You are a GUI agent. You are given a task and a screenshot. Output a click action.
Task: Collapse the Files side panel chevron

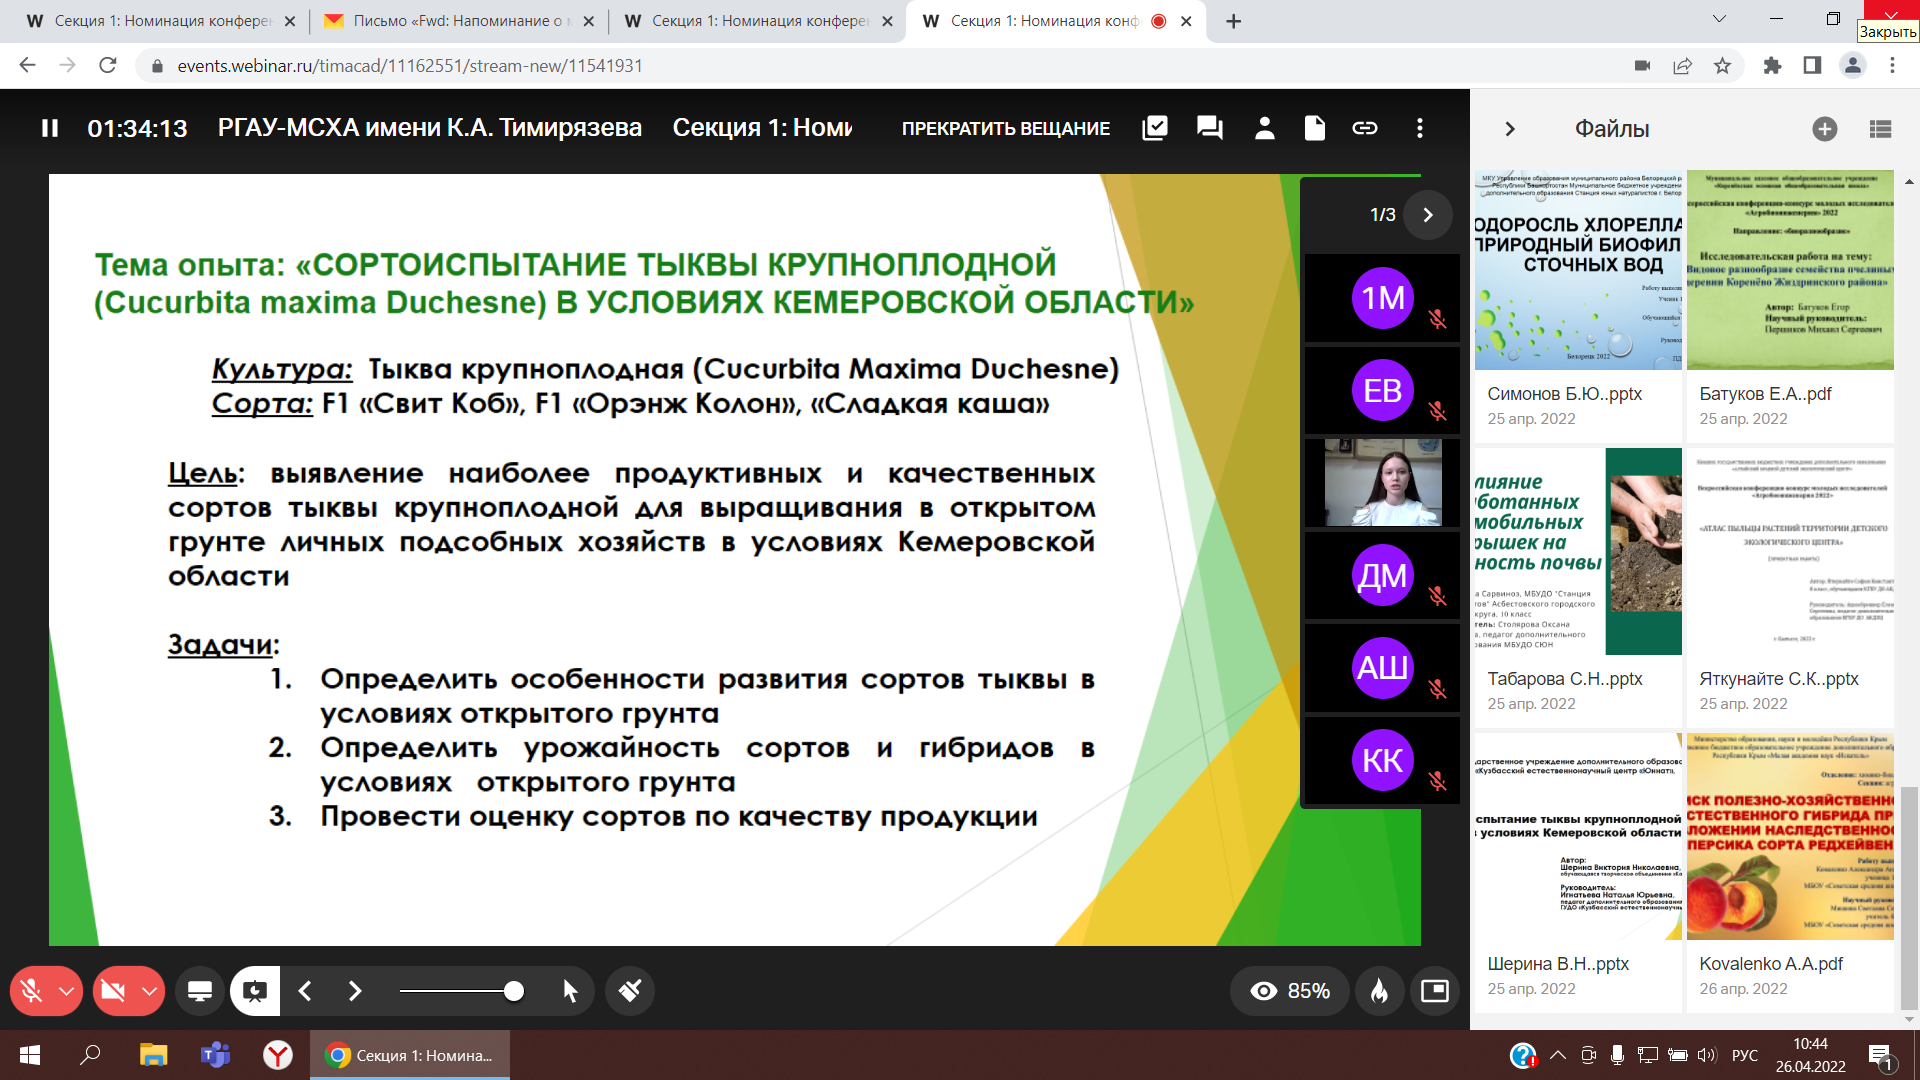1510,129
